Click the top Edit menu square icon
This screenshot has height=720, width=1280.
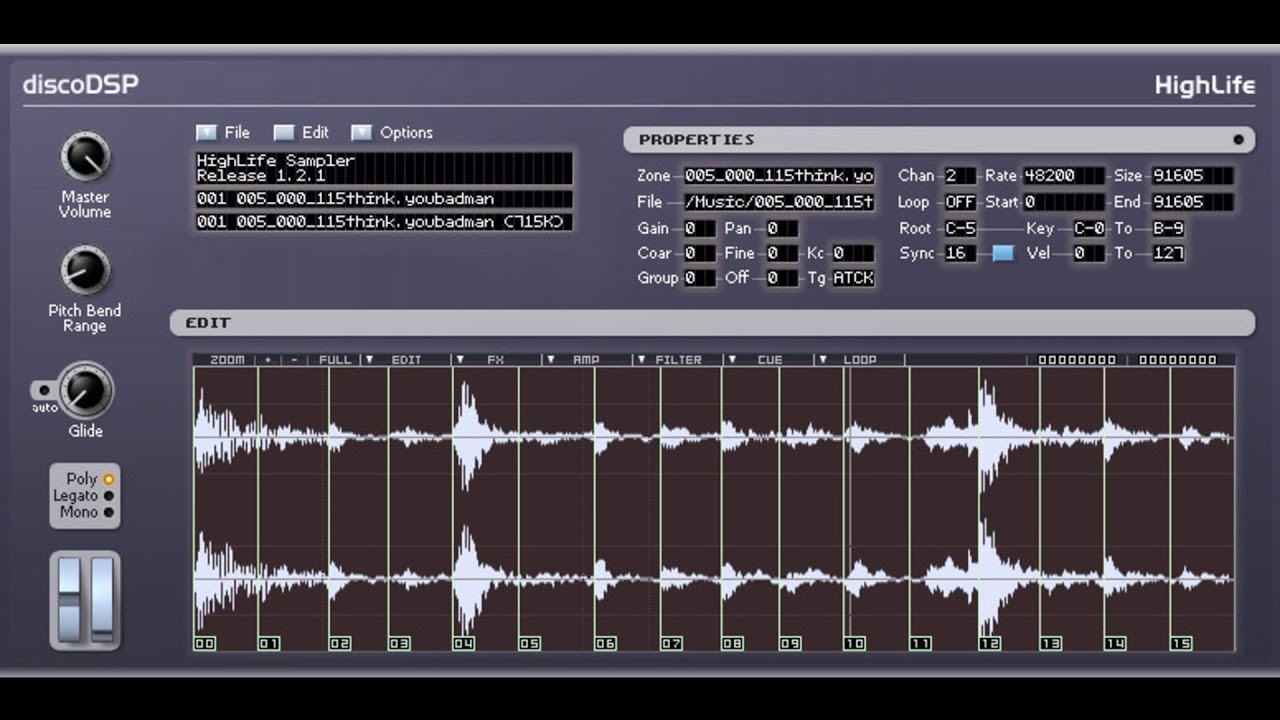pyautogui.click(x=284, y=132)
